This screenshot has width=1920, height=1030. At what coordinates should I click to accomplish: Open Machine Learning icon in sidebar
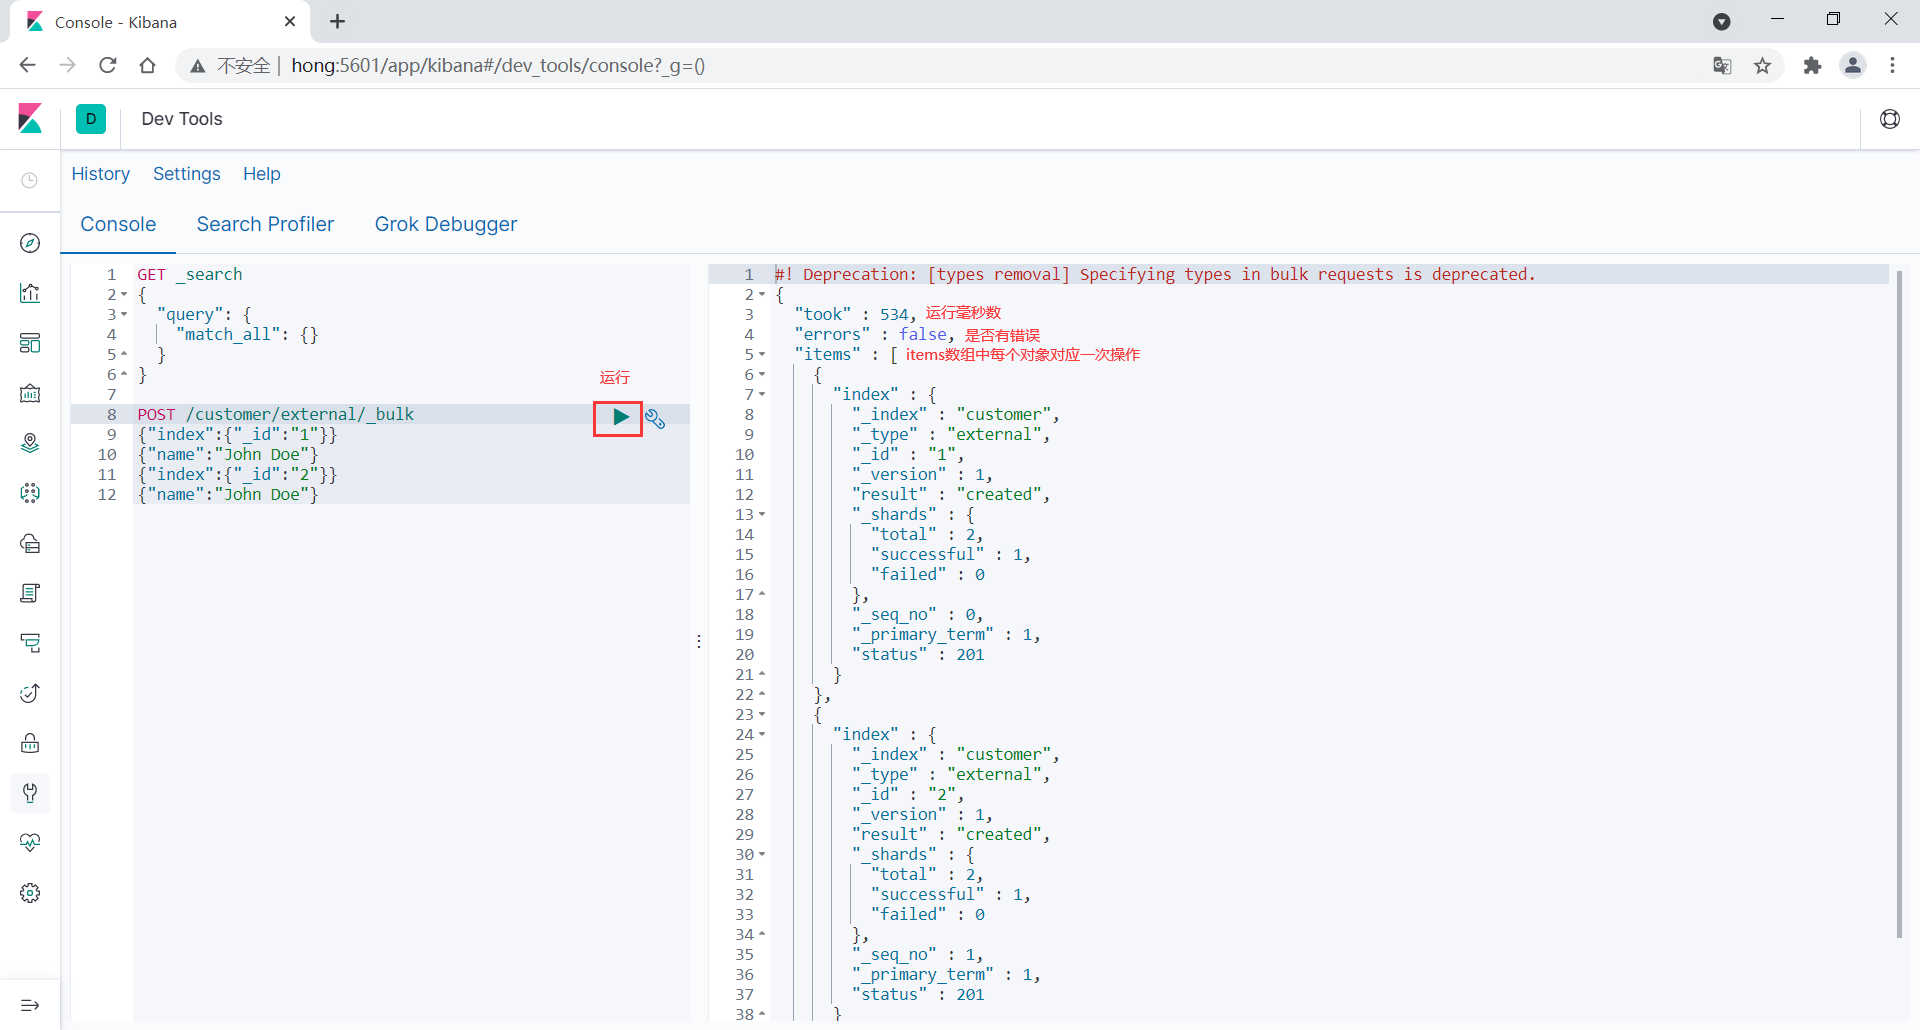[x=30, y=493]
